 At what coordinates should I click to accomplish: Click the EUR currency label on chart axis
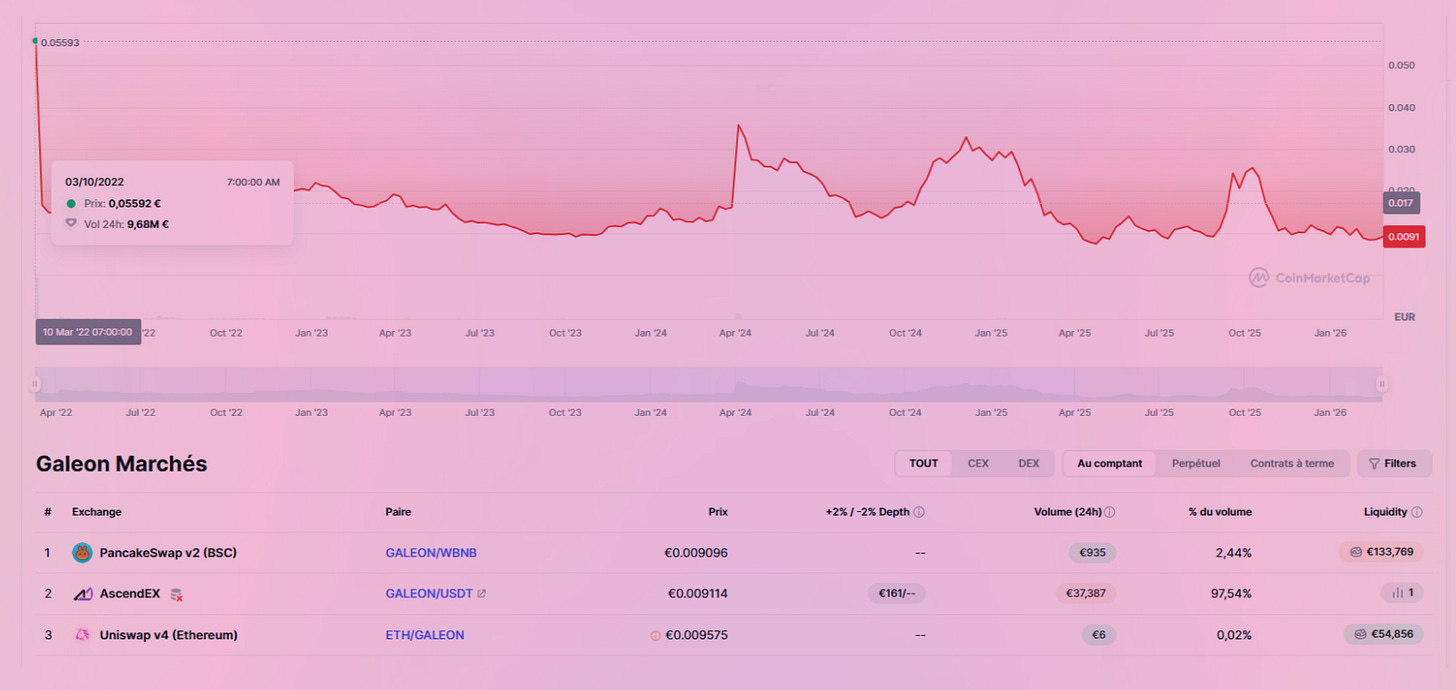click(x=1404, y=317)
